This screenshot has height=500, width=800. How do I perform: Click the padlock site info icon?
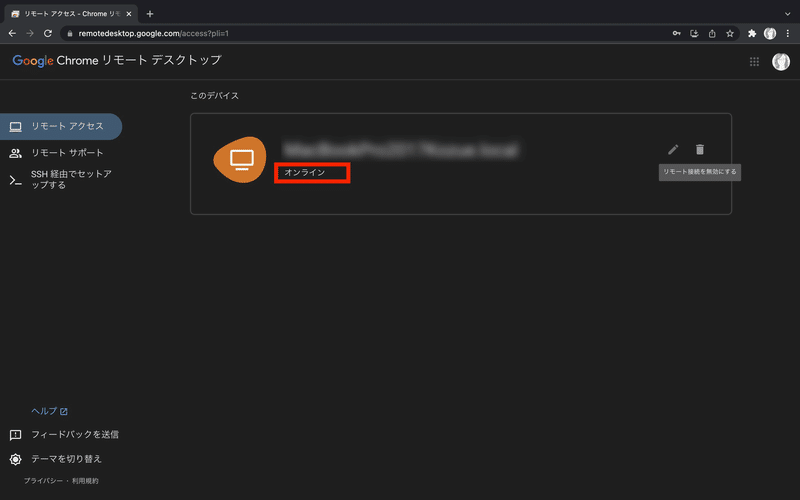[70, 34]
